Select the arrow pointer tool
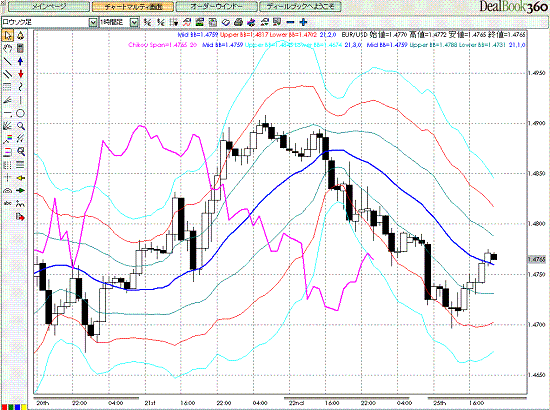 tap(8, 35)
